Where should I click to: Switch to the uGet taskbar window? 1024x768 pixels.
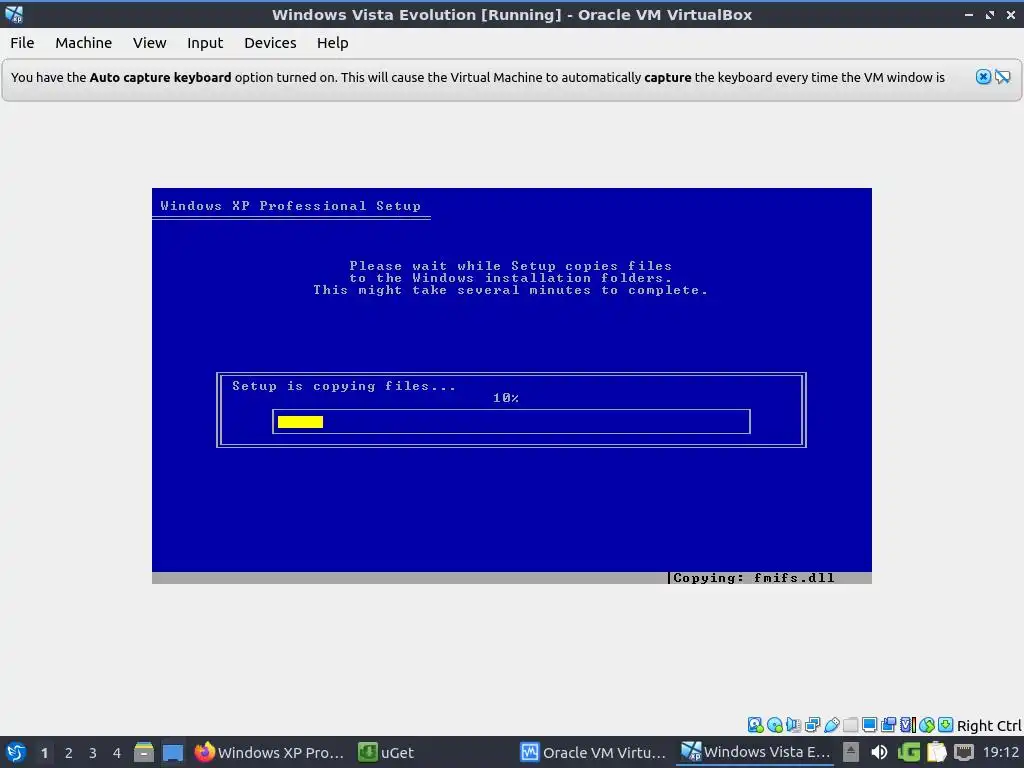click(x=387, y=752)
